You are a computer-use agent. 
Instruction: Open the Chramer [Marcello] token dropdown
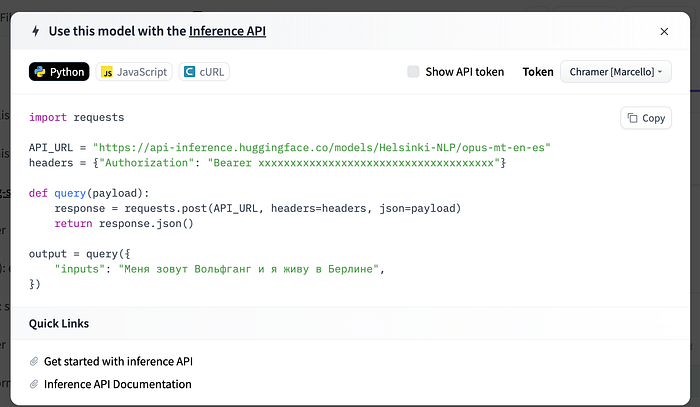click(616, 72)
